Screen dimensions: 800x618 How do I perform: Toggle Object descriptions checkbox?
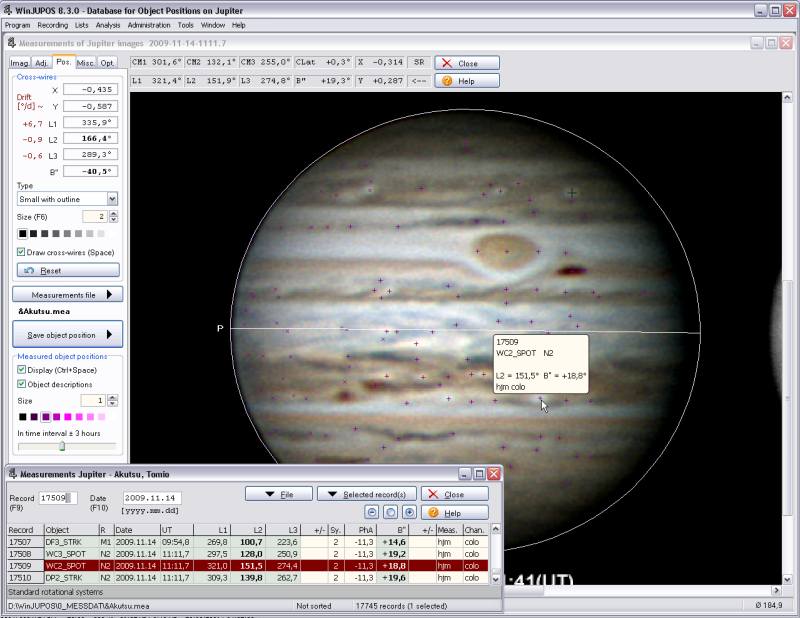(x=21, y=384)
